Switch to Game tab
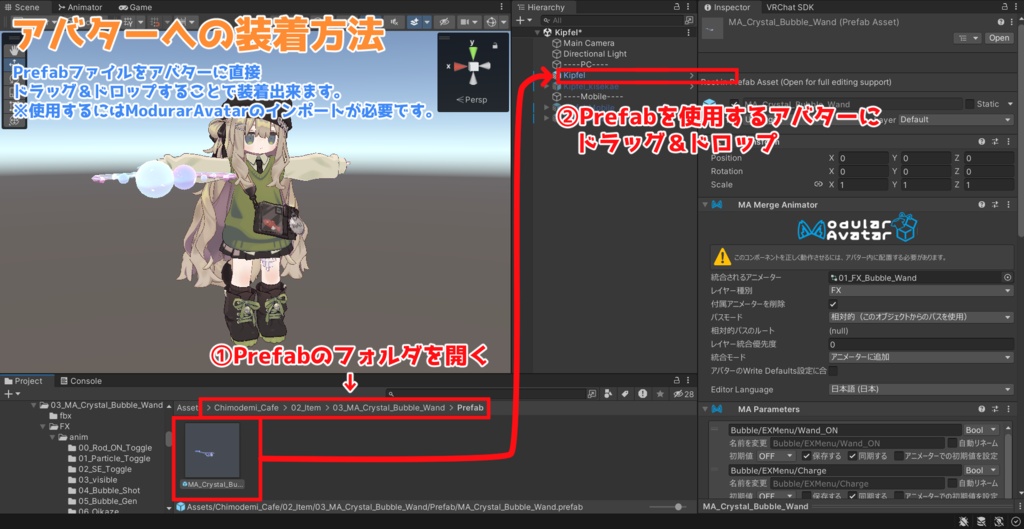 135,7
